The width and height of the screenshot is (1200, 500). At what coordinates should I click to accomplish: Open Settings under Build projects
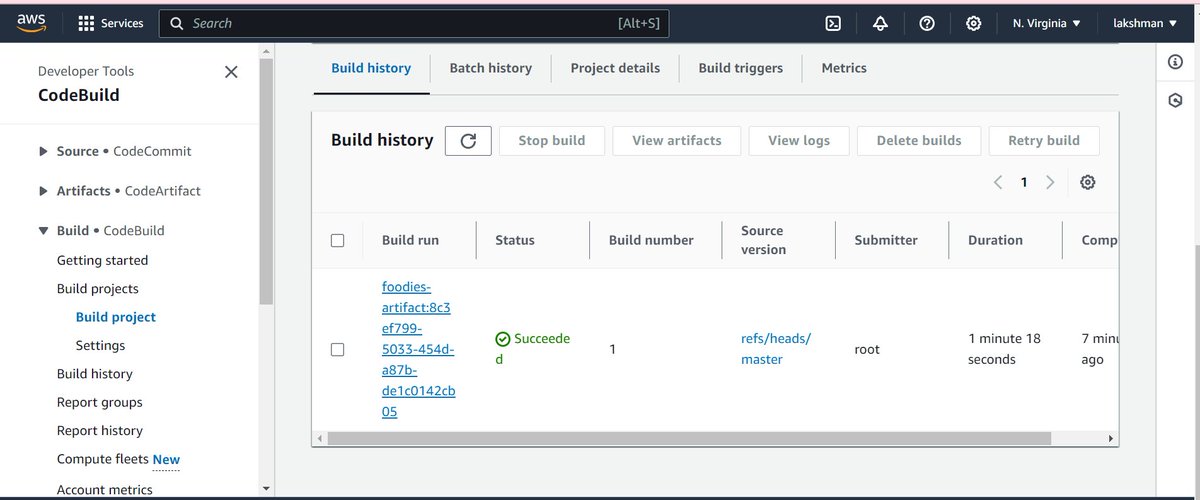pyautogui.click(x=100, y=345)
